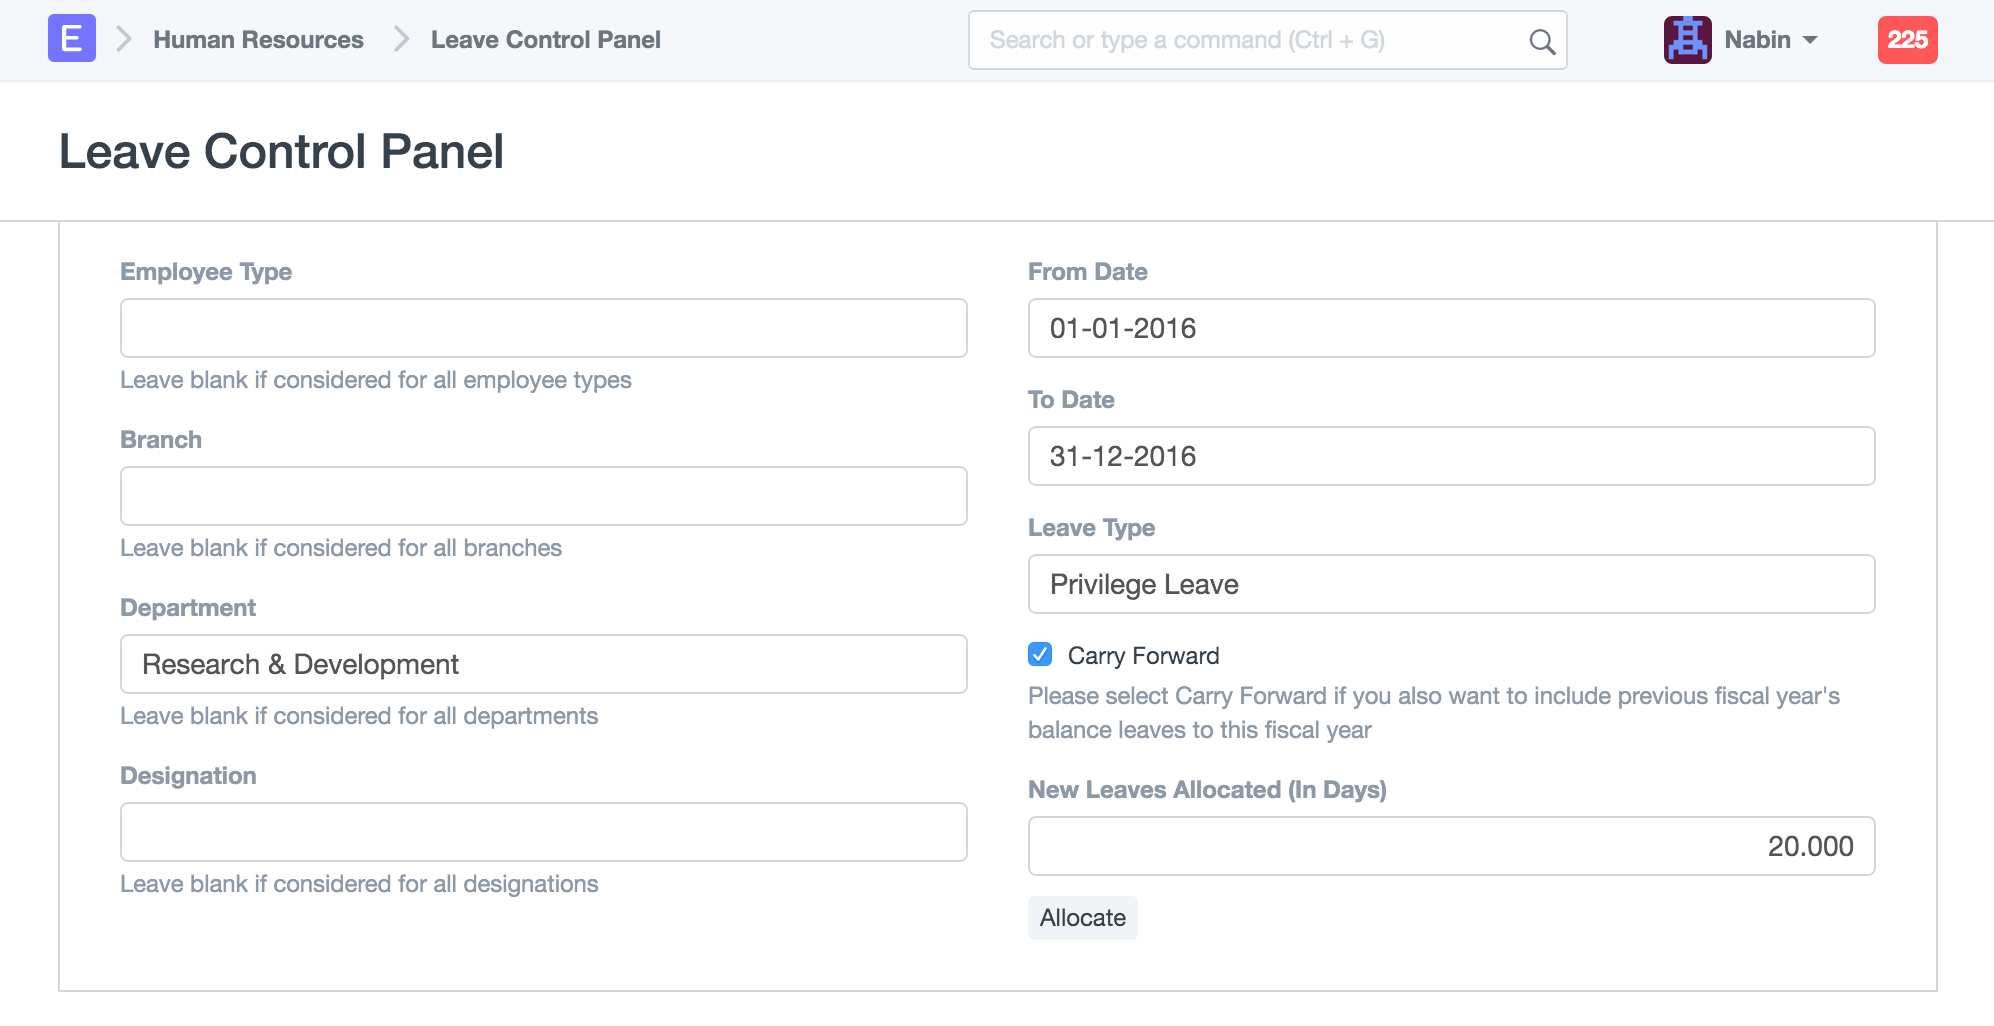
Task: Go to Human Resources breadcrumb
Action: pyautogui.click(x=258, y=40)
